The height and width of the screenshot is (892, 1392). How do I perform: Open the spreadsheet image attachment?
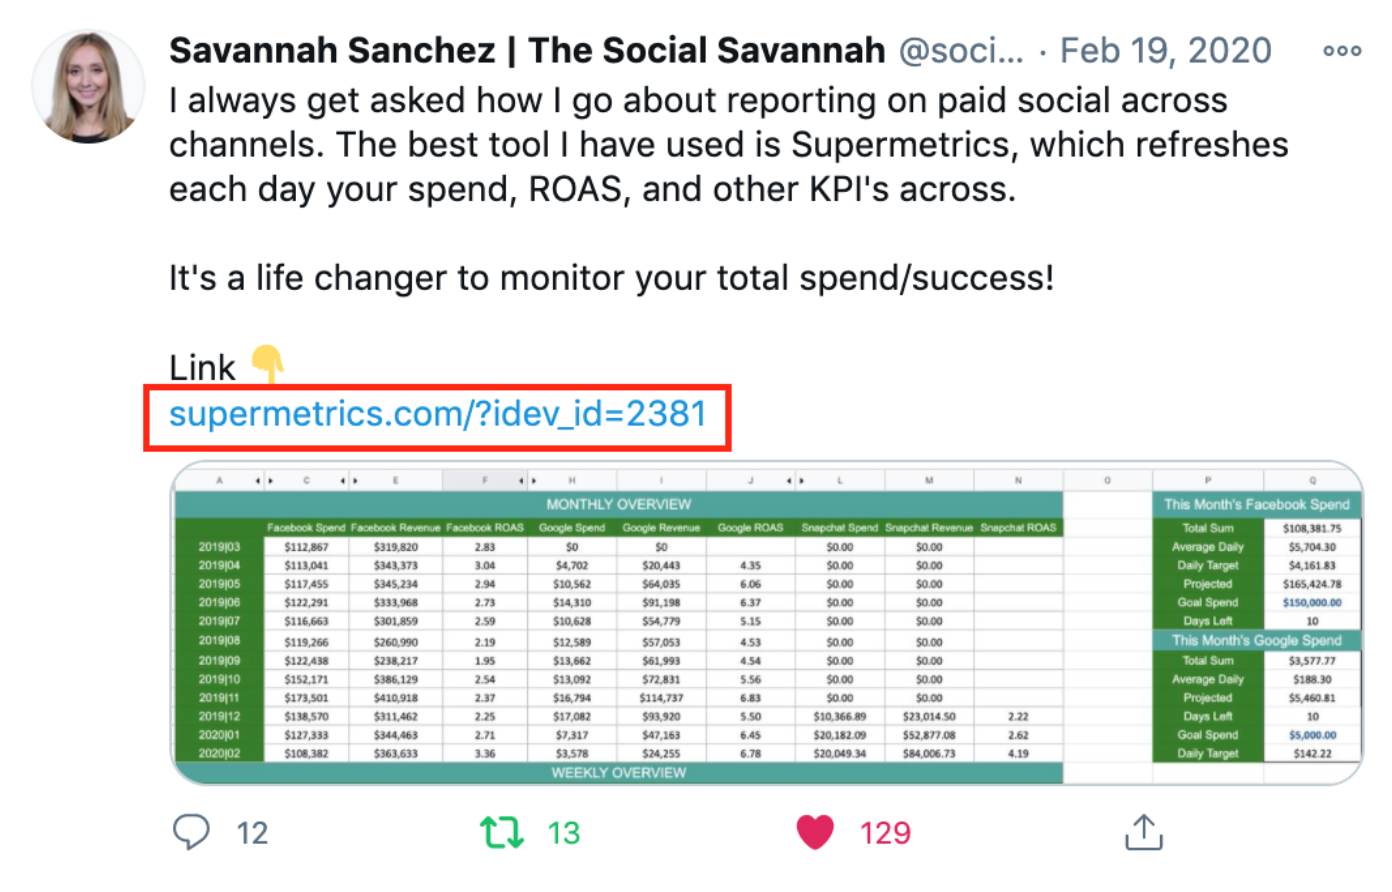(x=767, y=623)
